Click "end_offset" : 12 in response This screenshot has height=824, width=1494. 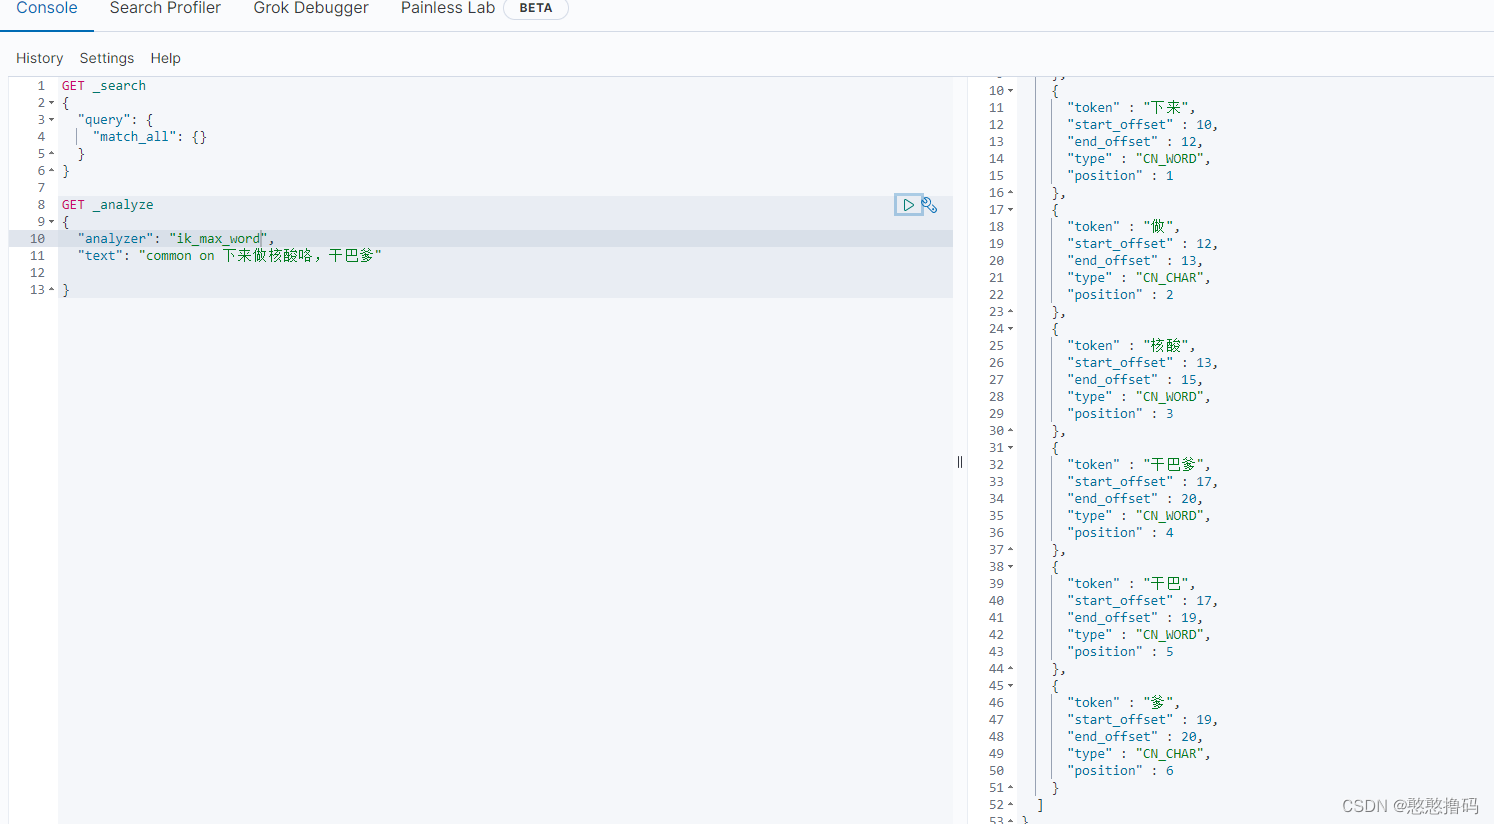(x=1135, y=142)
